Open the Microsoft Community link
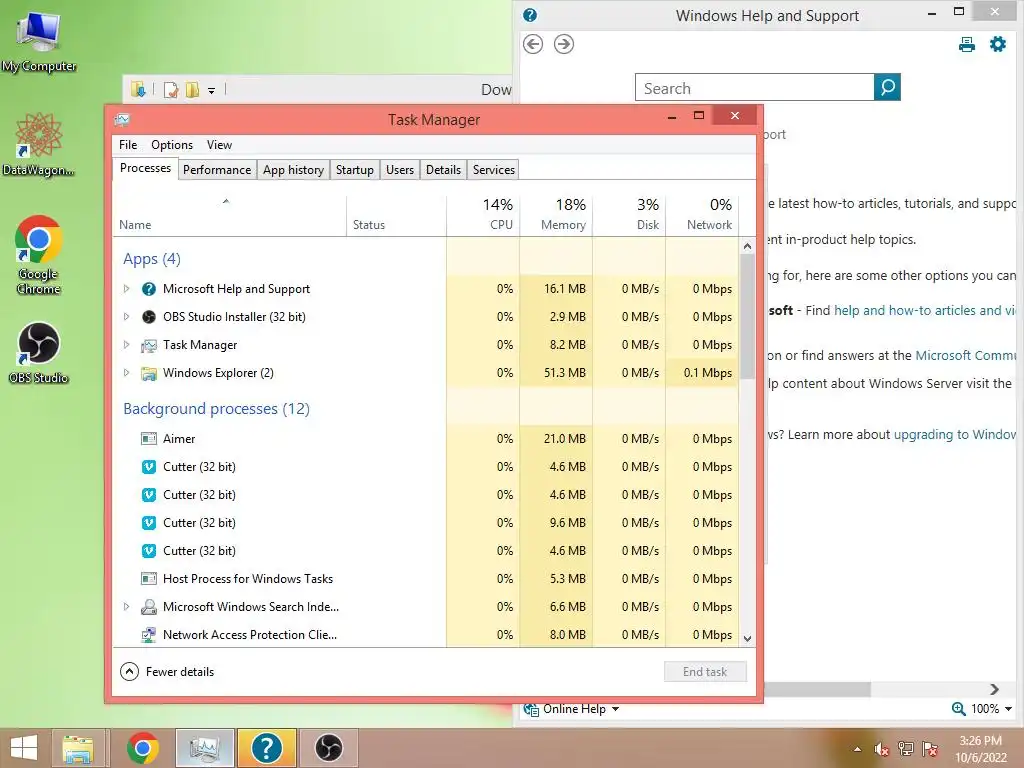 pyautogui.click(x=965, y=355)
